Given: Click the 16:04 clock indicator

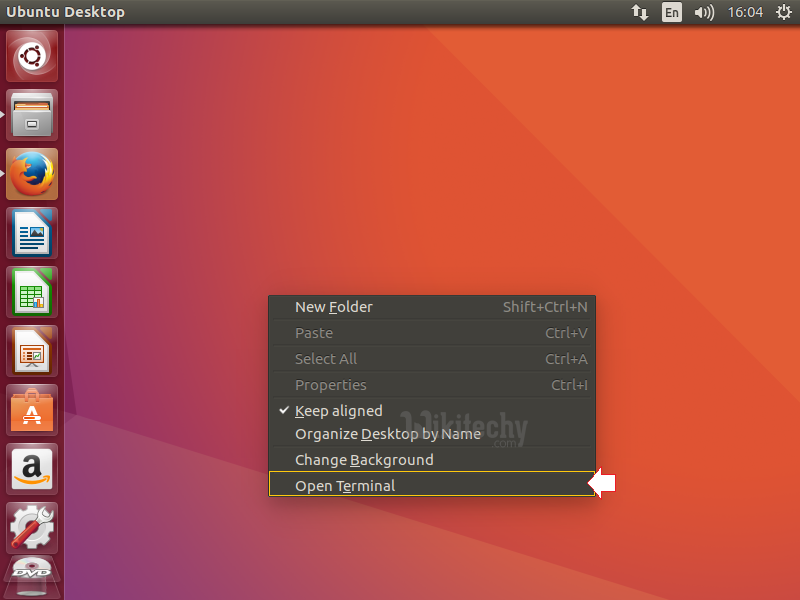Looking at the screenshot, I should click(x=745, y=13).
